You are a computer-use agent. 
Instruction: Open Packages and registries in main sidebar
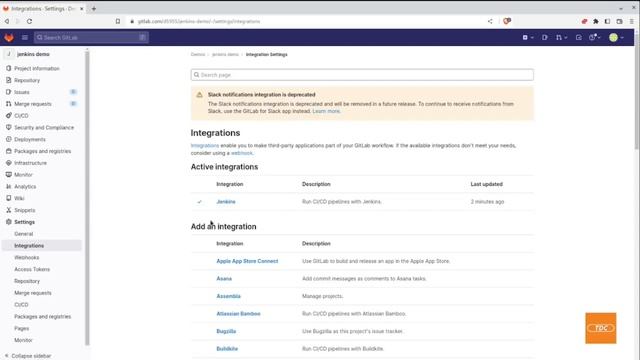click(x=42, y=151)
